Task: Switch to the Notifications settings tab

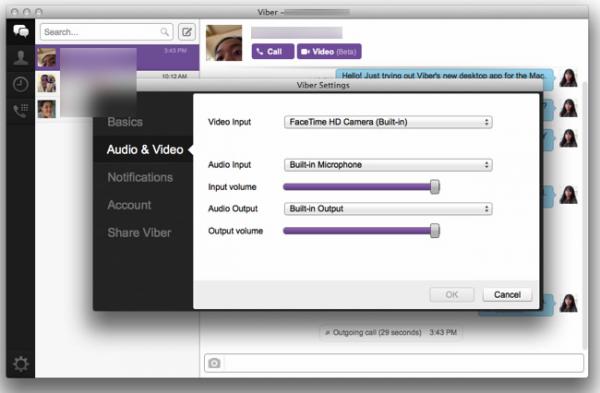Action: click(x=140, y=178)
